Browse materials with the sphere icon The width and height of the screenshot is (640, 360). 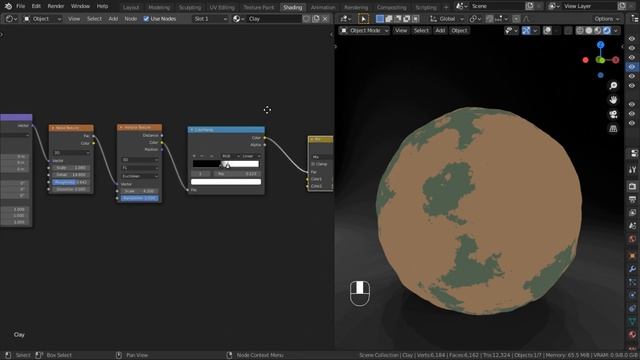coord(238,19)
